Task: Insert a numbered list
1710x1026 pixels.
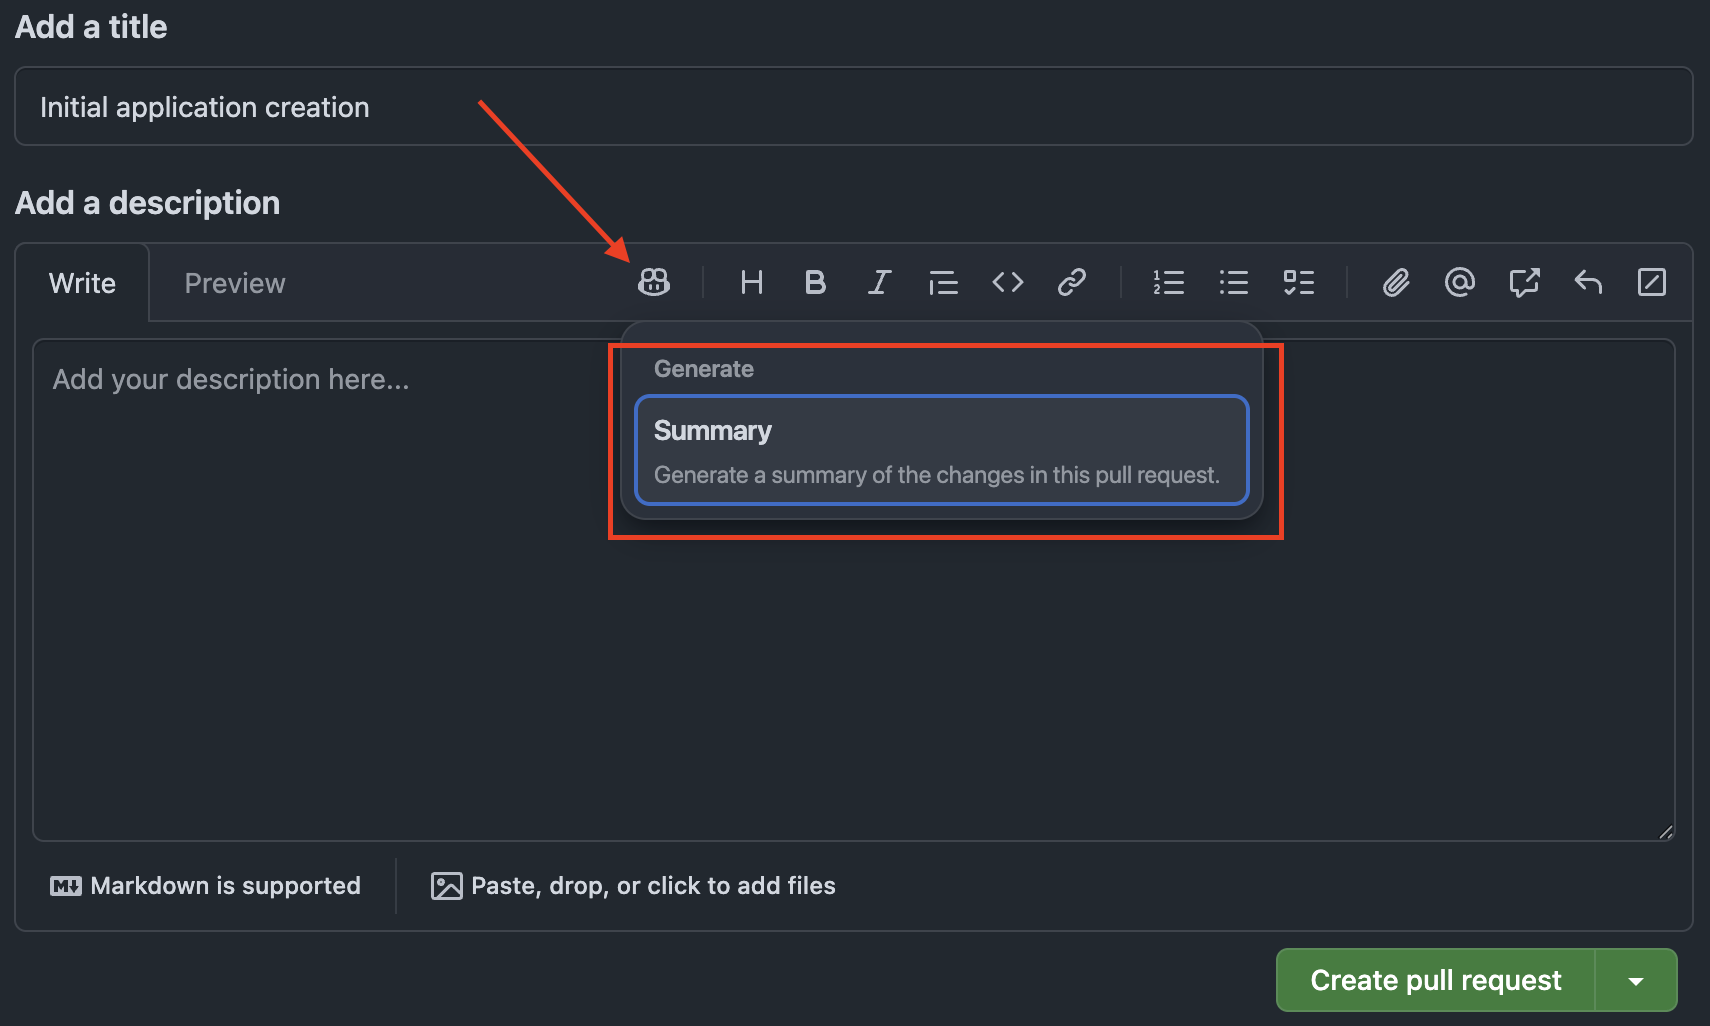Action: (x=1168, y=283)
